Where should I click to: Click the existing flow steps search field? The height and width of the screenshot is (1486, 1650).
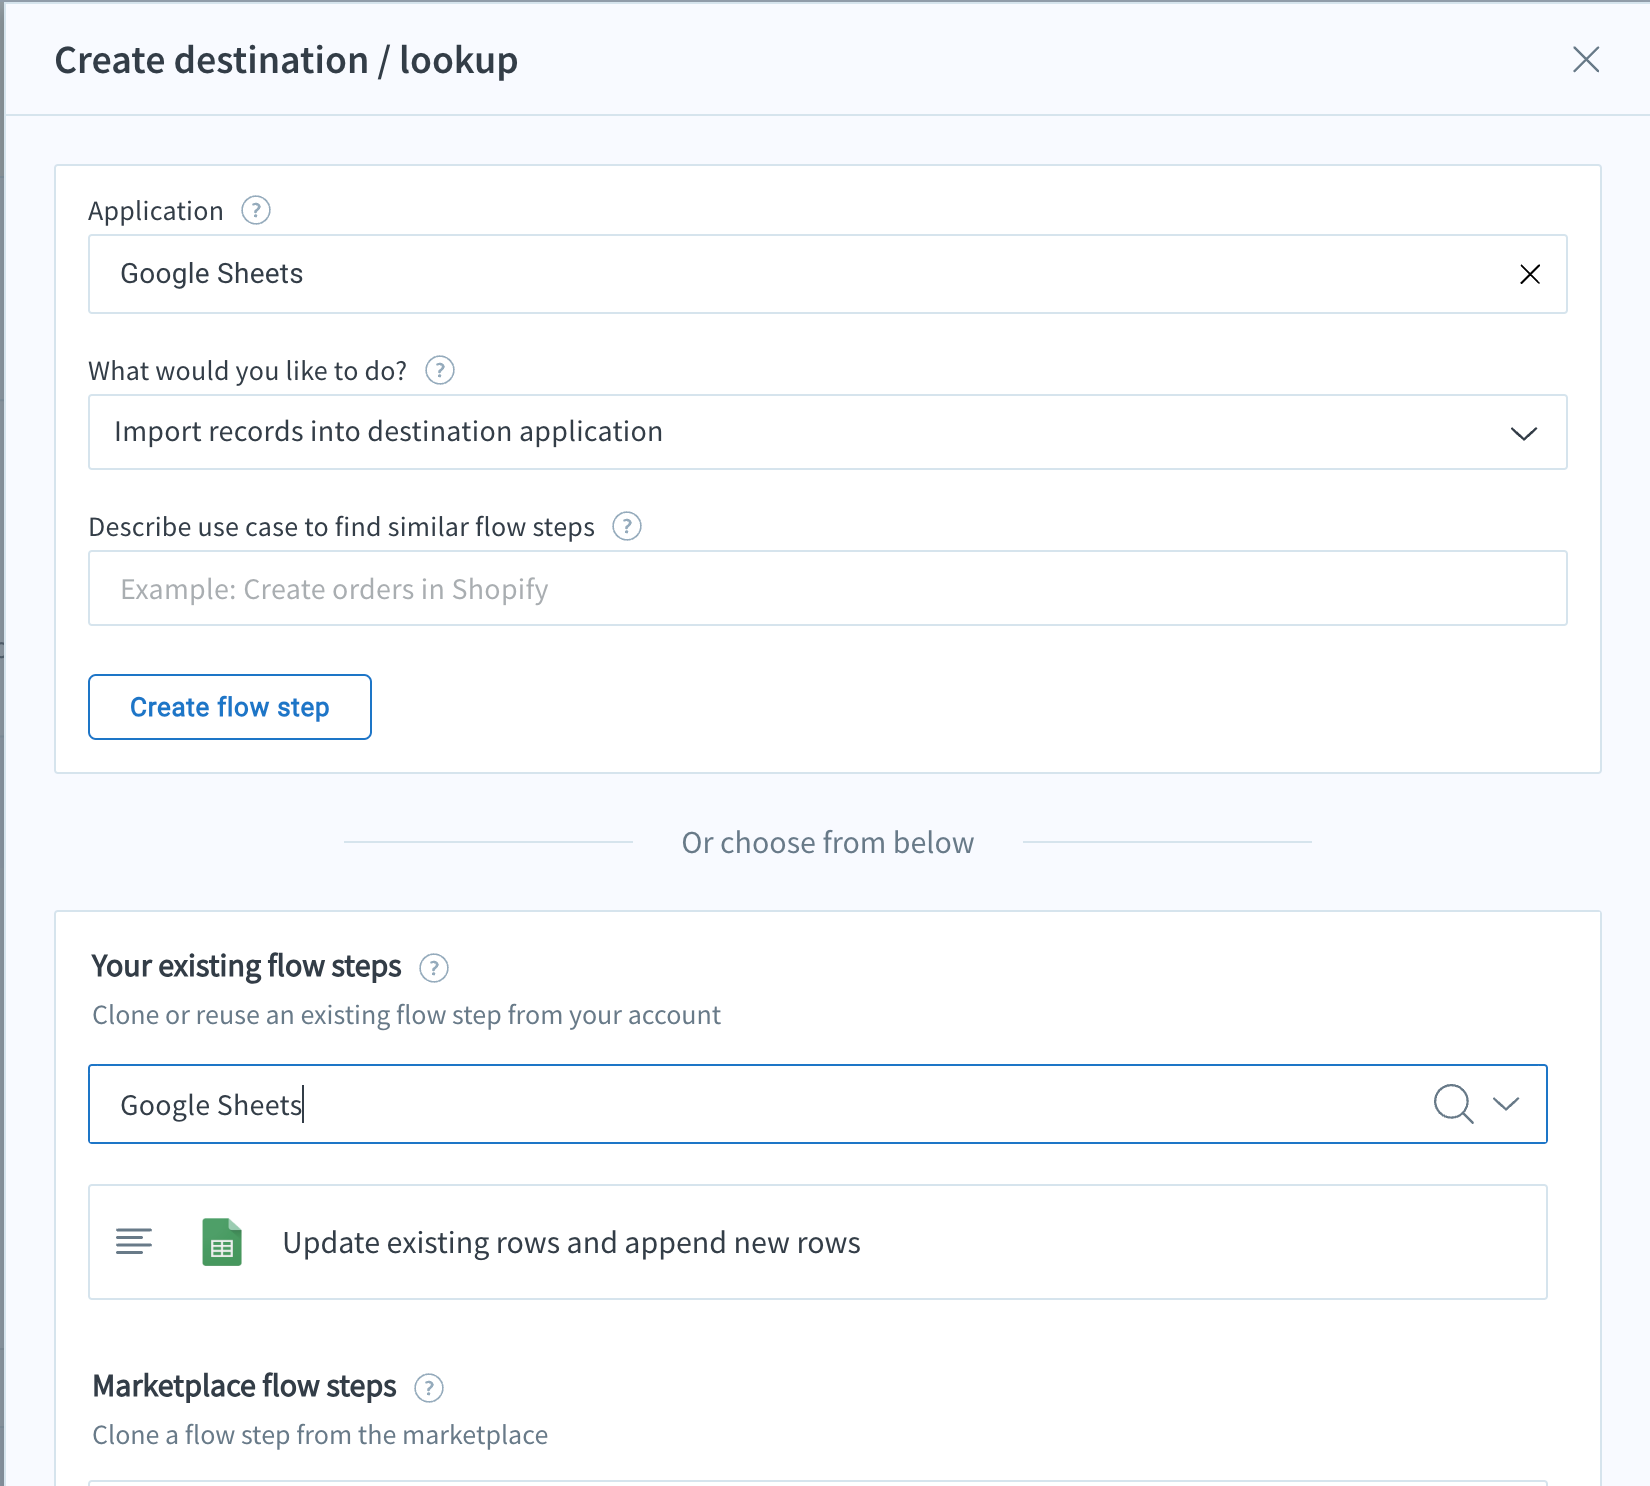pos(818,1104)
